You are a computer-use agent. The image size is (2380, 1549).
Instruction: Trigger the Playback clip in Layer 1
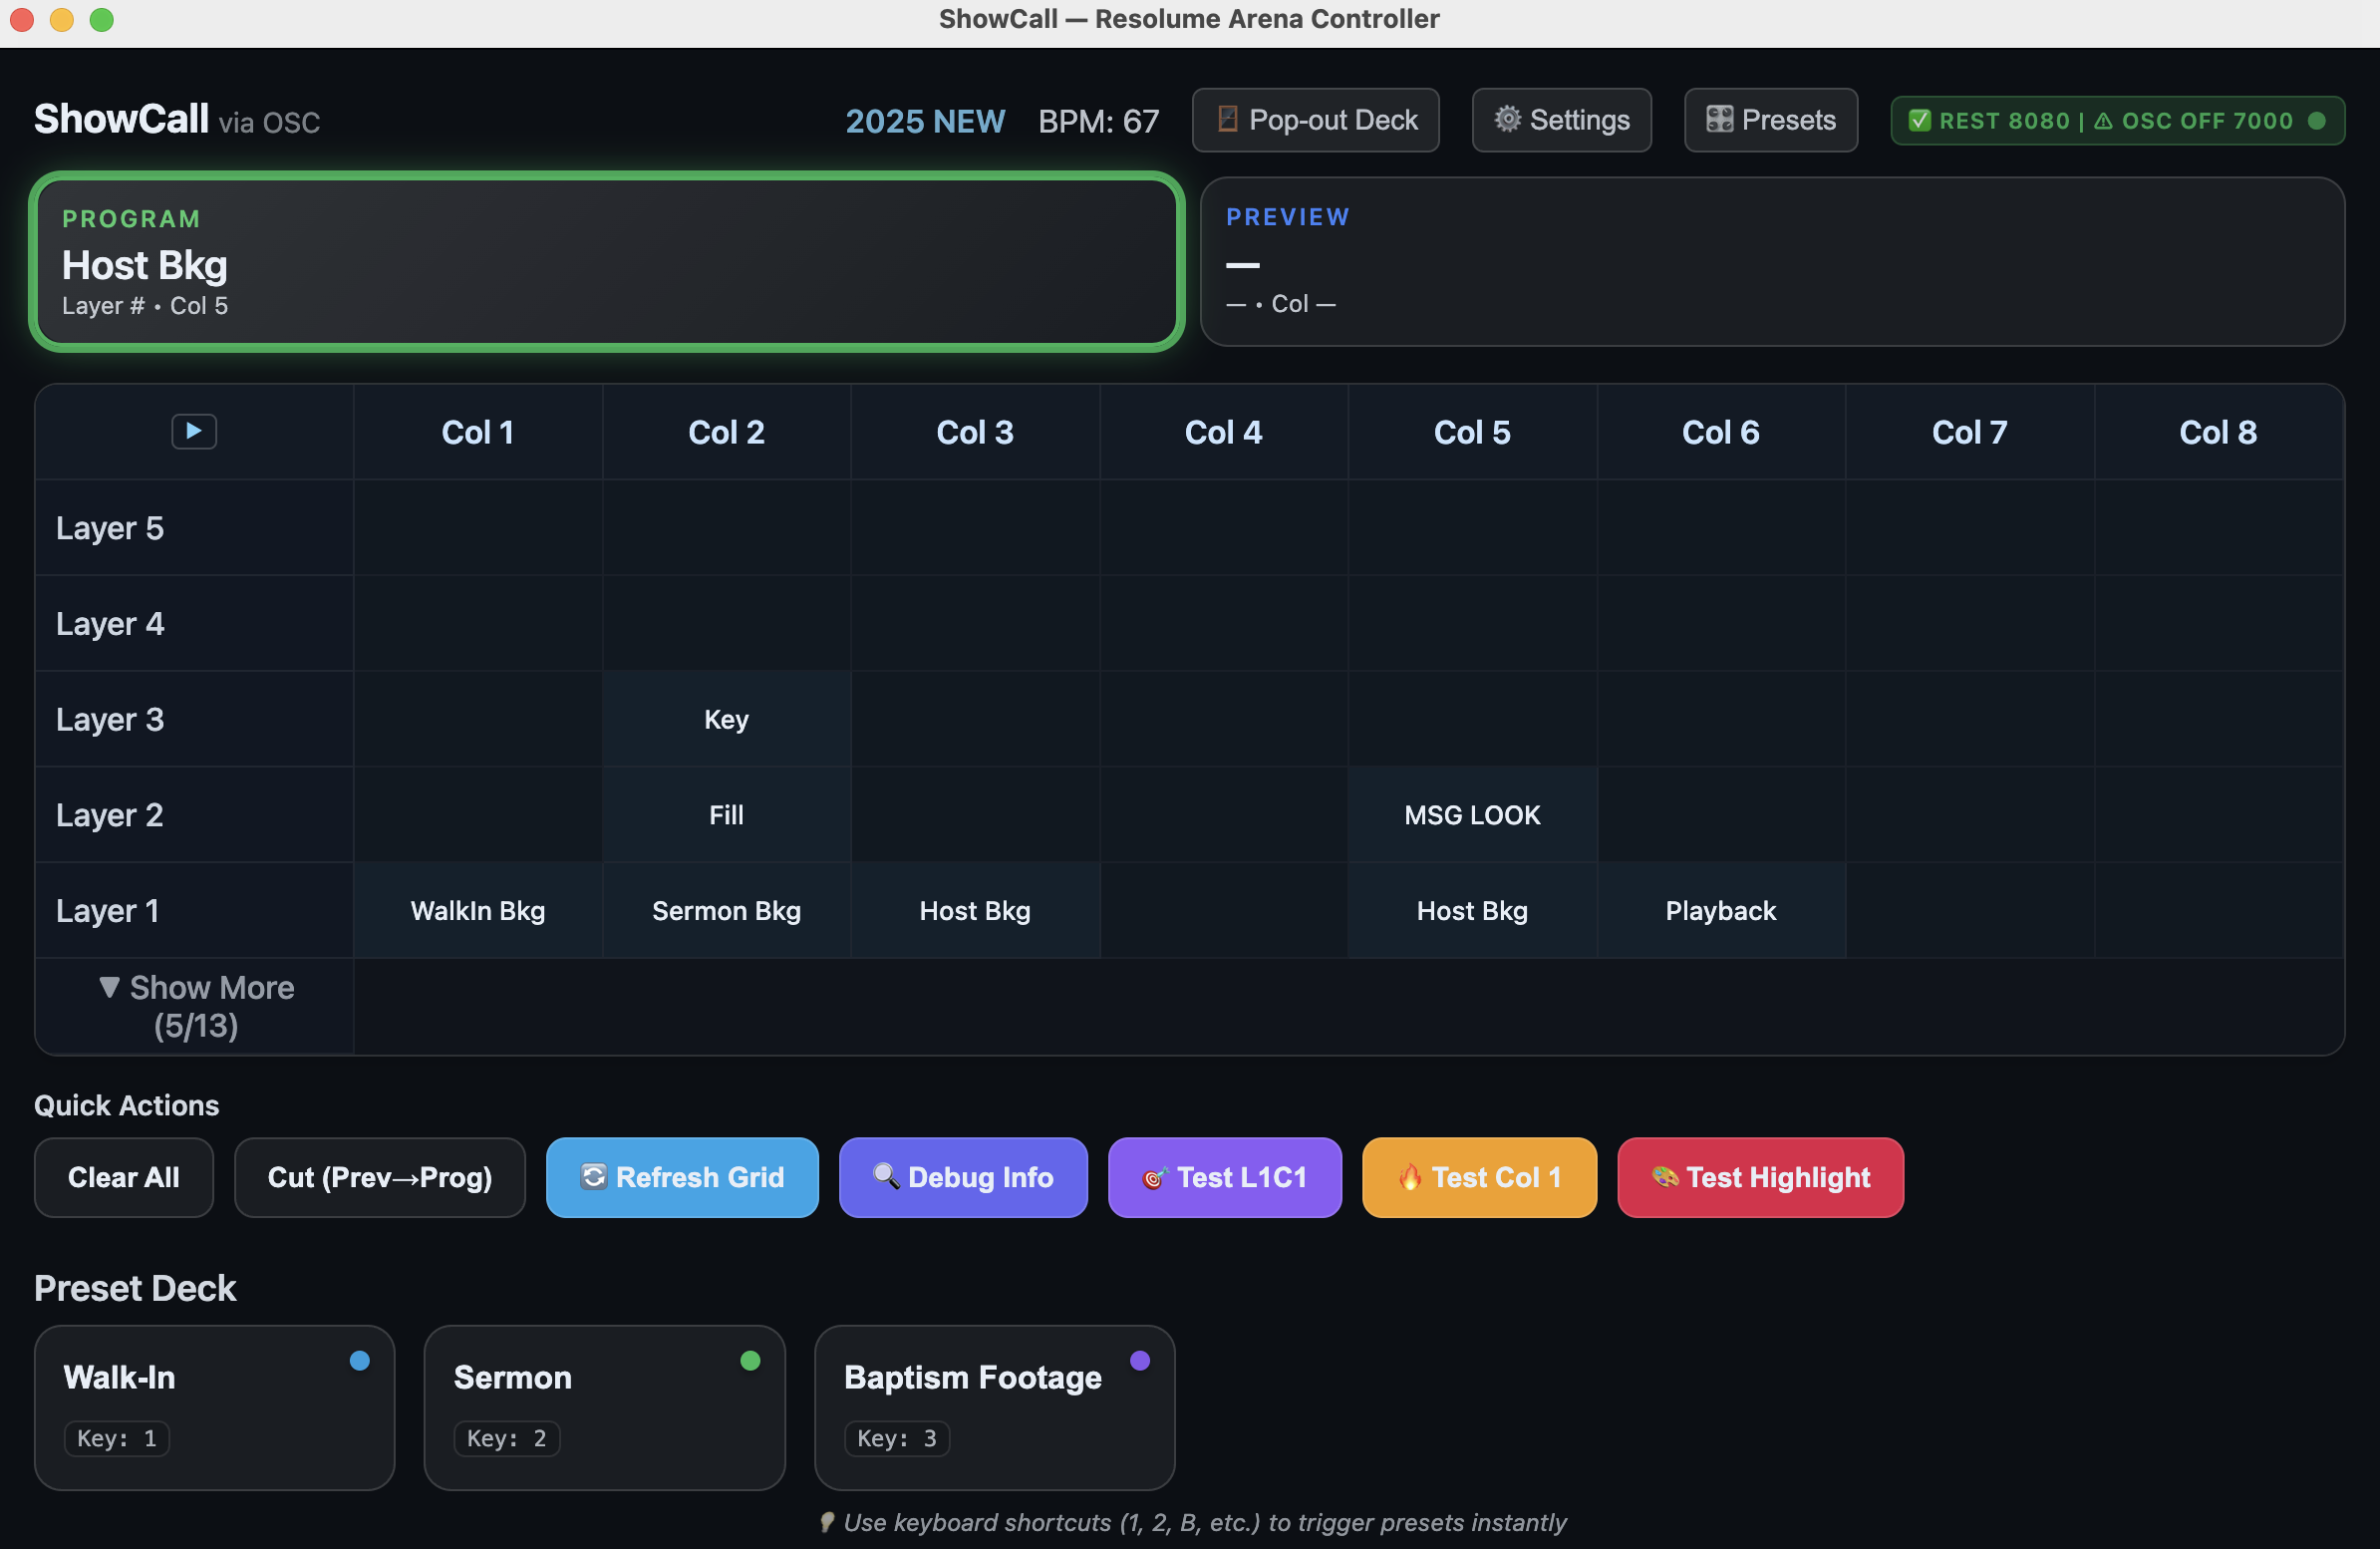click(1720, 911)
